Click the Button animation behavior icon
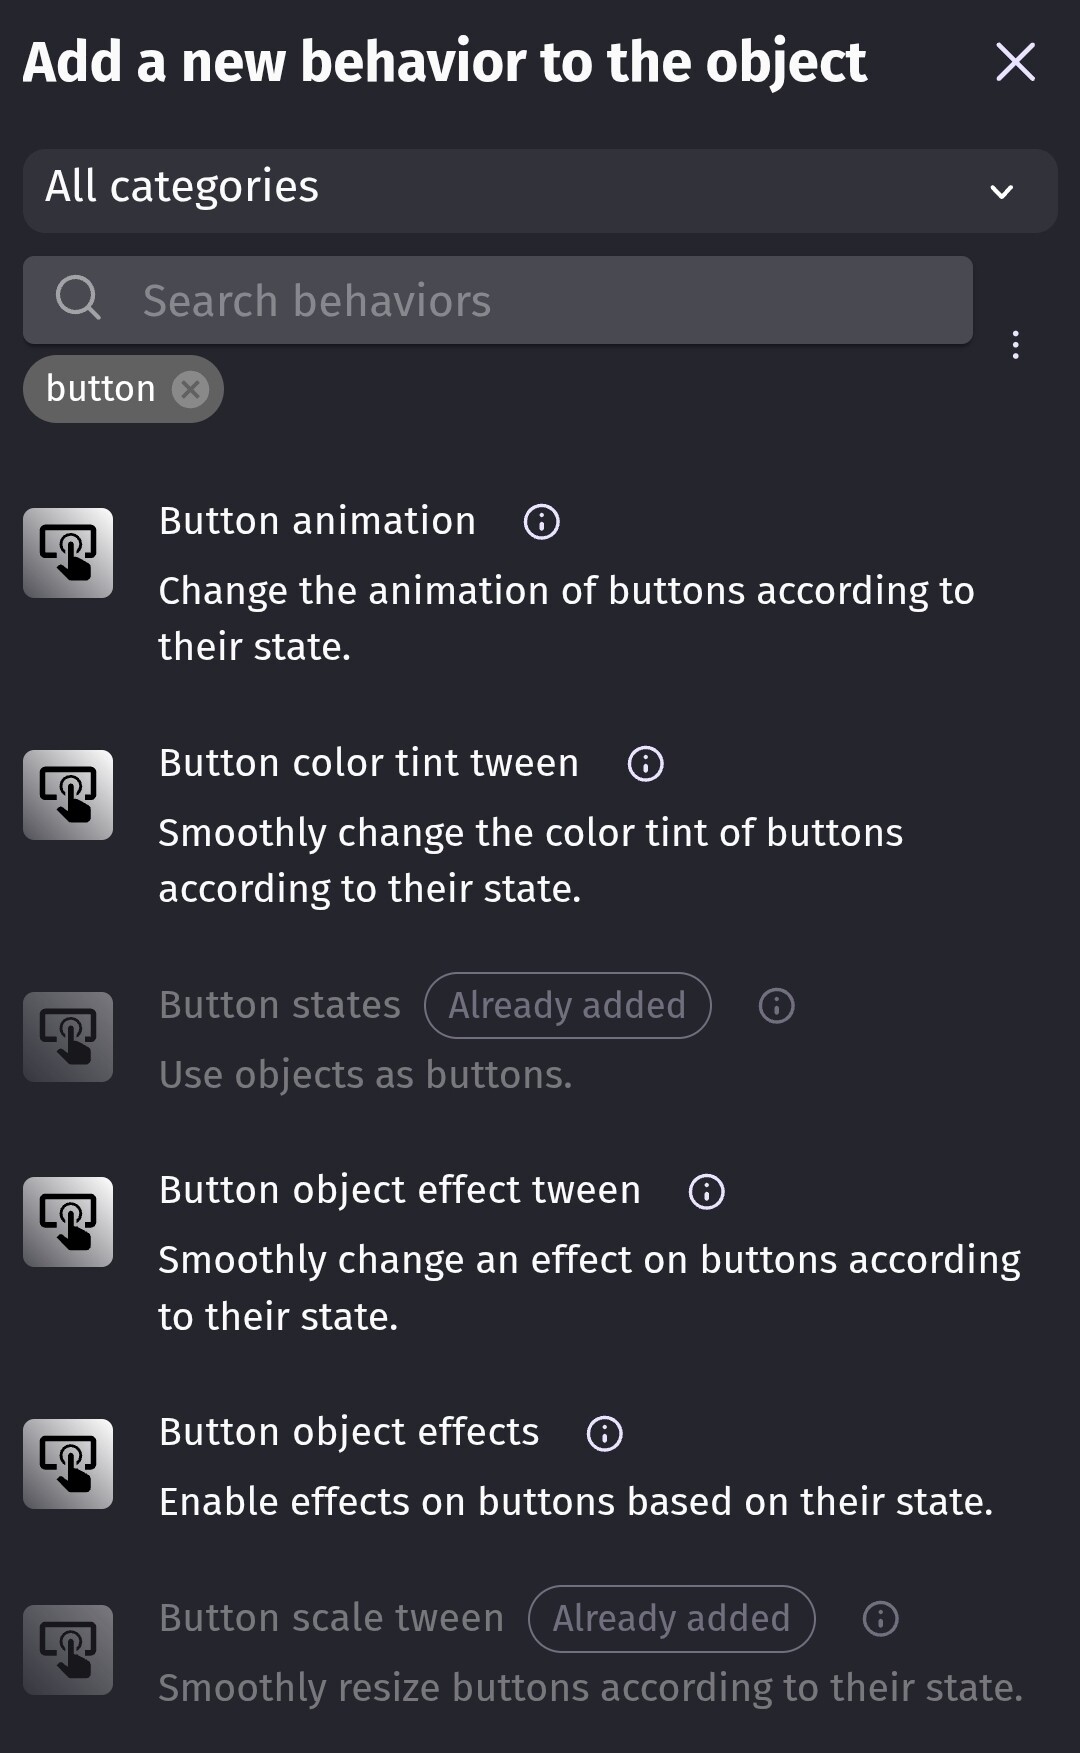 68,553
